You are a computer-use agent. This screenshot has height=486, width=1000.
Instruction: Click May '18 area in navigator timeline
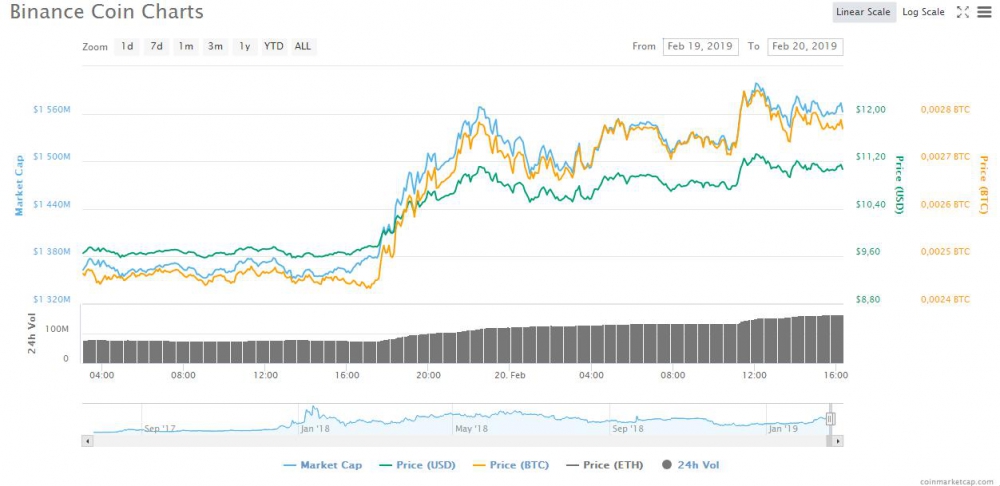471,429
